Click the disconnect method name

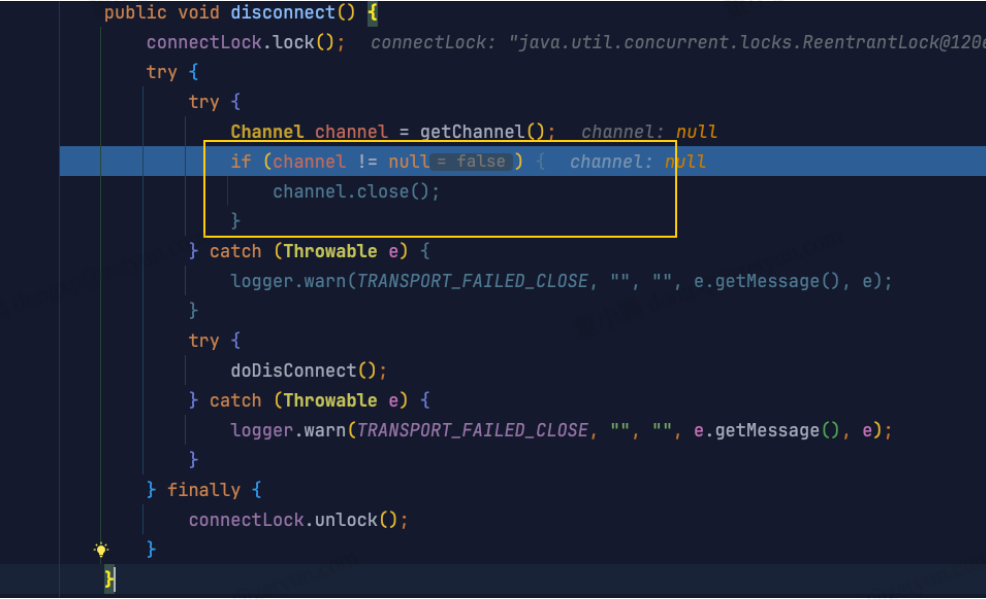(x=282, y=13)
